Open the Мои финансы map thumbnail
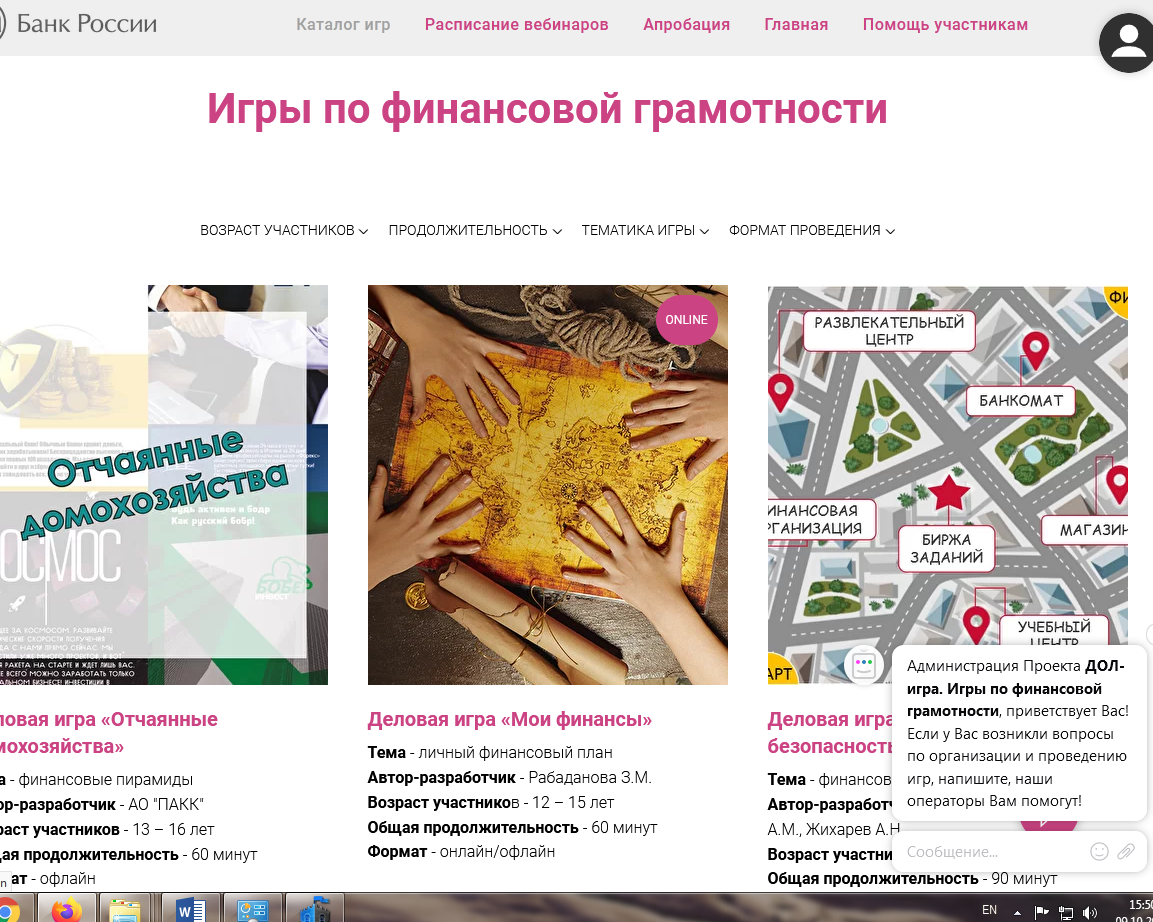The width and height of the screenshot is (1153, 922). 548,485
